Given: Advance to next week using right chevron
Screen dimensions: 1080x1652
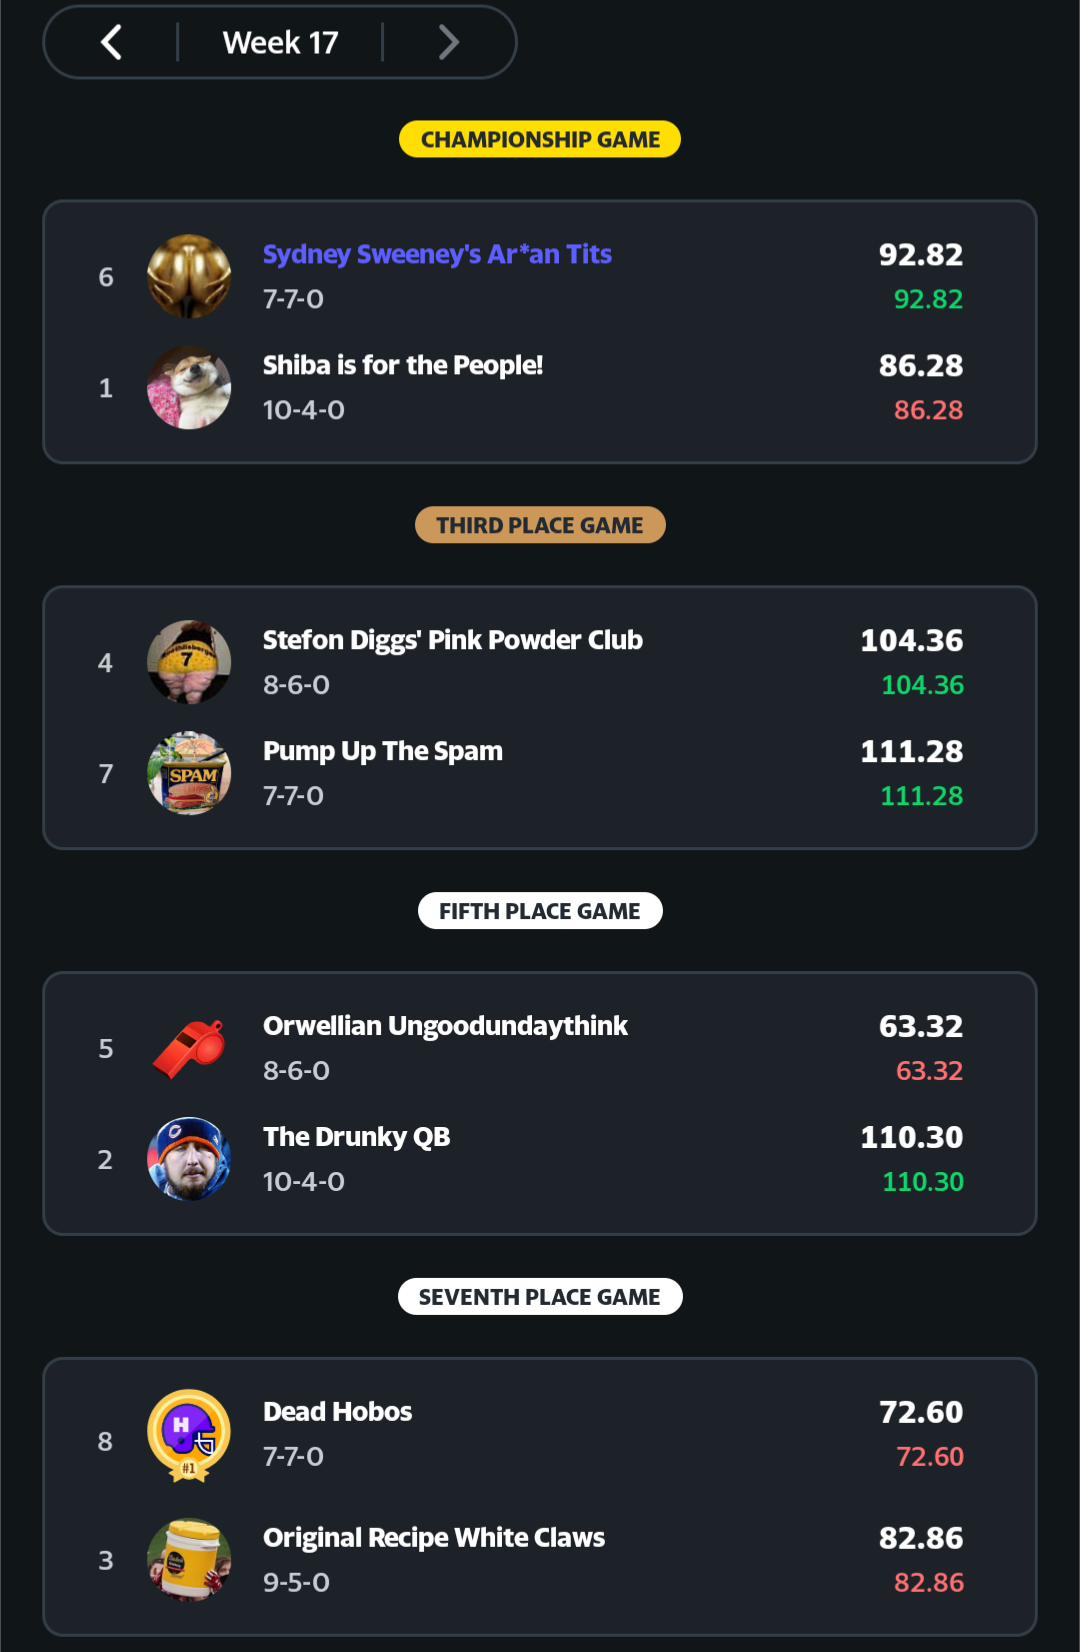Looking at the screenshot, I should 449,42.
